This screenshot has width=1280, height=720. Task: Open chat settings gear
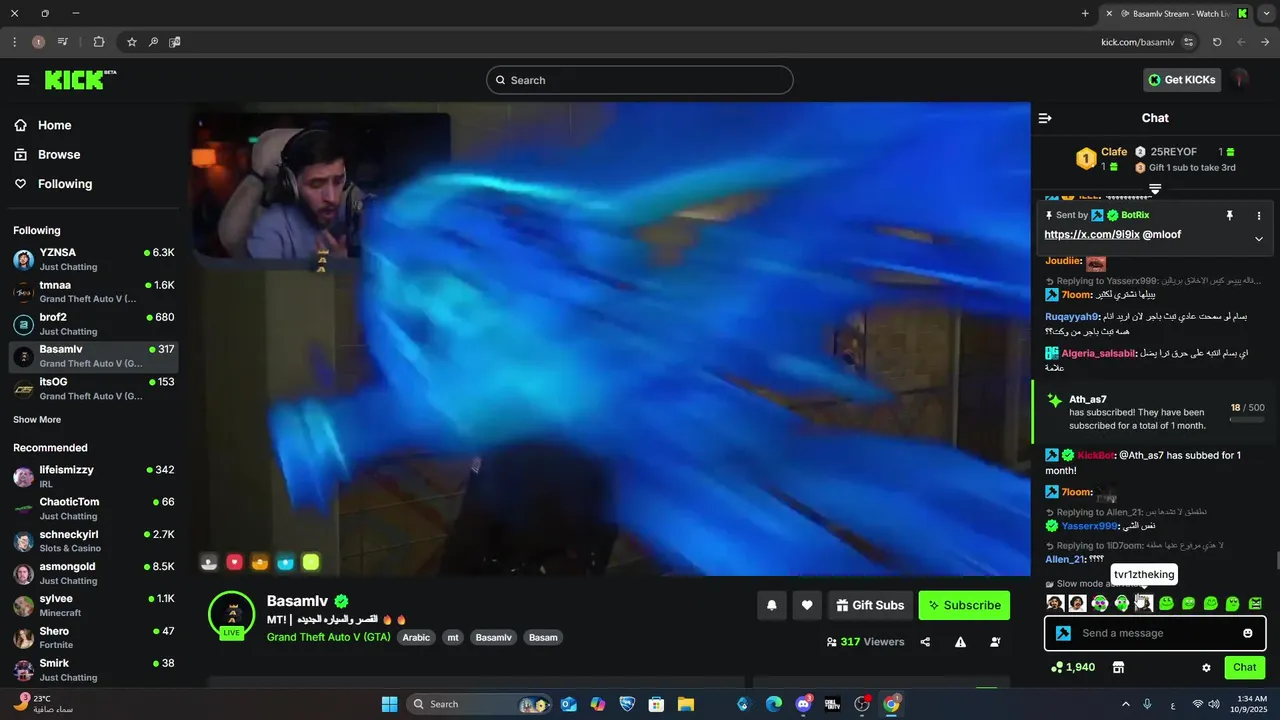(1206, 667)
